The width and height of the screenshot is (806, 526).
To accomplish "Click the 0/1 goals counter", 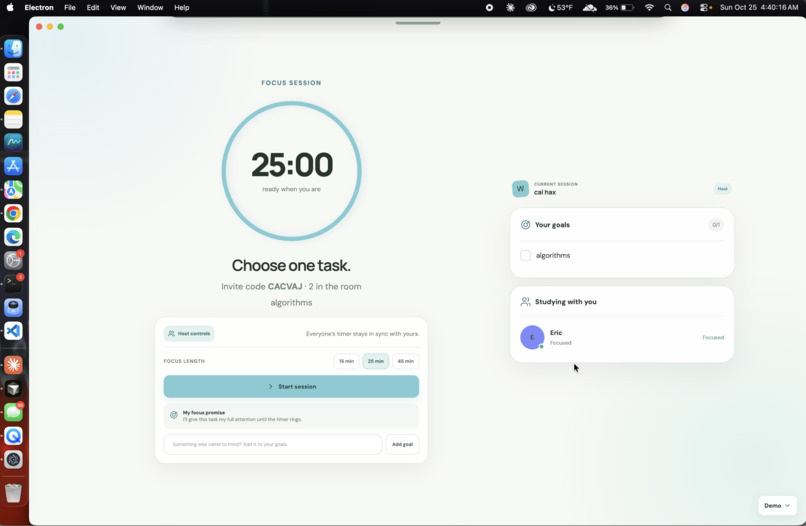I will click(x=716, y=225).
